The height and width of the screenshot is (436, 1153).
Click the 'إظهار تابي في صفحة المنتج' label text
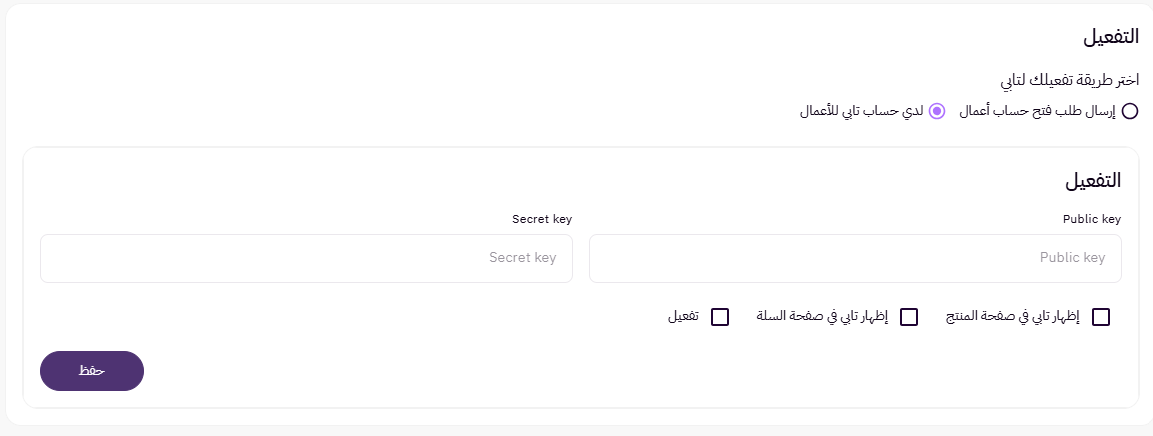point(1013,317)
